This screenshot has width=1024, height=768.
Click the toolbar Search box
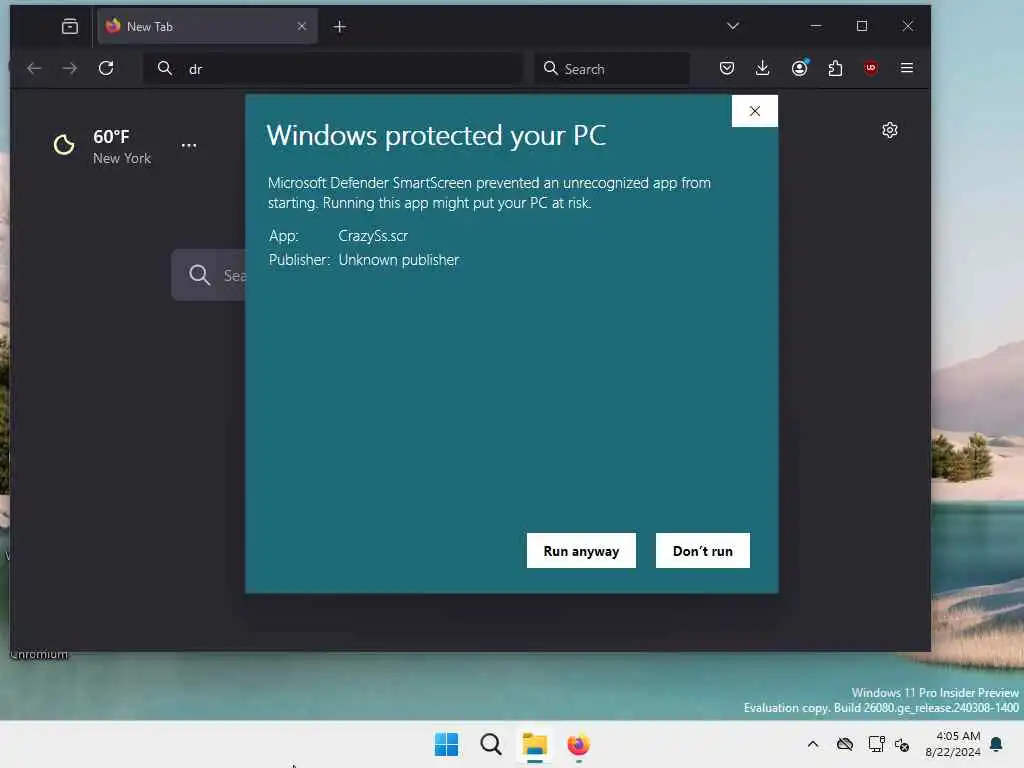612,68
